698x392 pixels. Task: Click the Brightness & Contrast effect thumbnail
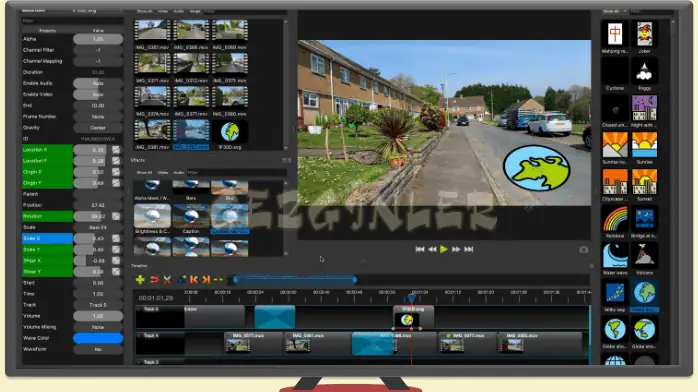pos(152,216)
